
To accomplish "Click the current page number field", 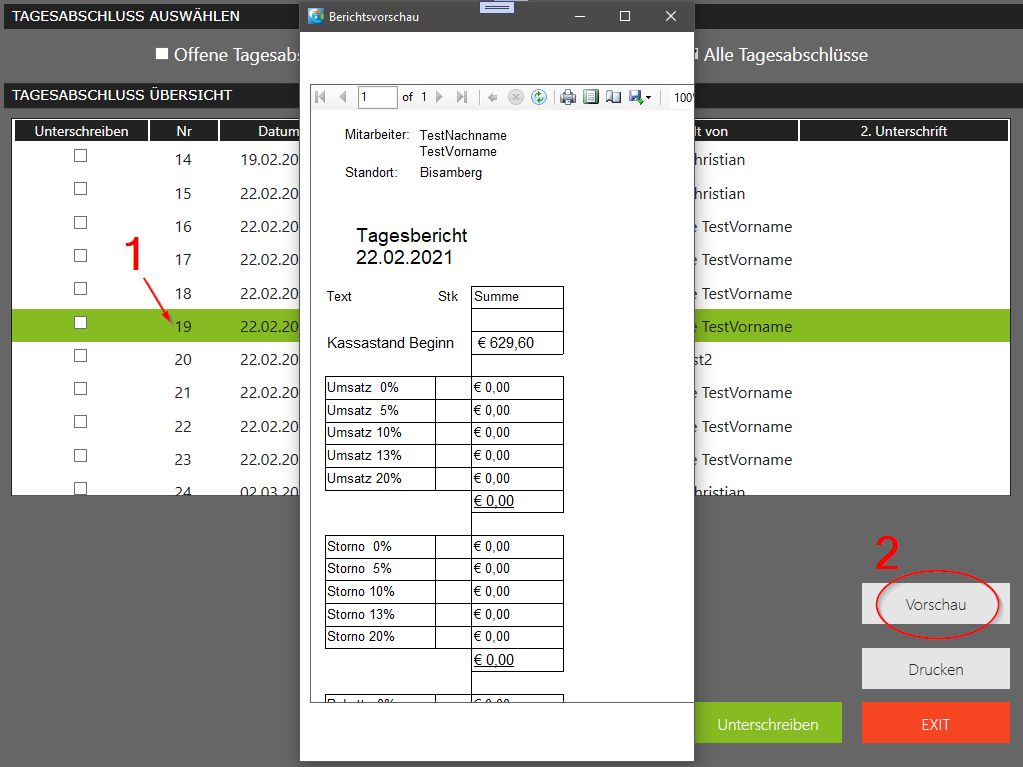I will point(377,97).
